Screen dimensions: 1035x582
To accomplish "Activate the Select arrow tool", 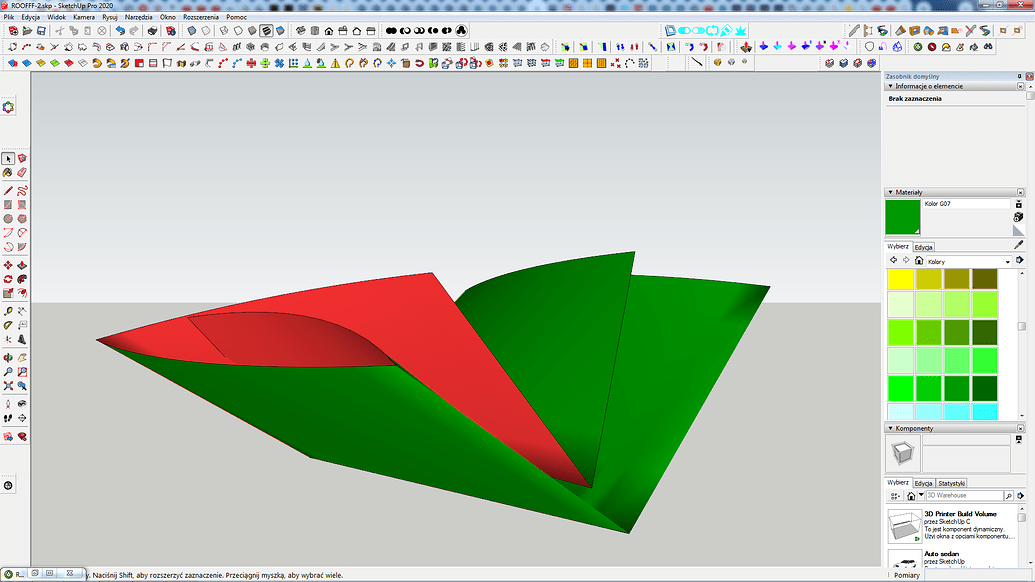I will pyautogui.click(x=9, y=158).
